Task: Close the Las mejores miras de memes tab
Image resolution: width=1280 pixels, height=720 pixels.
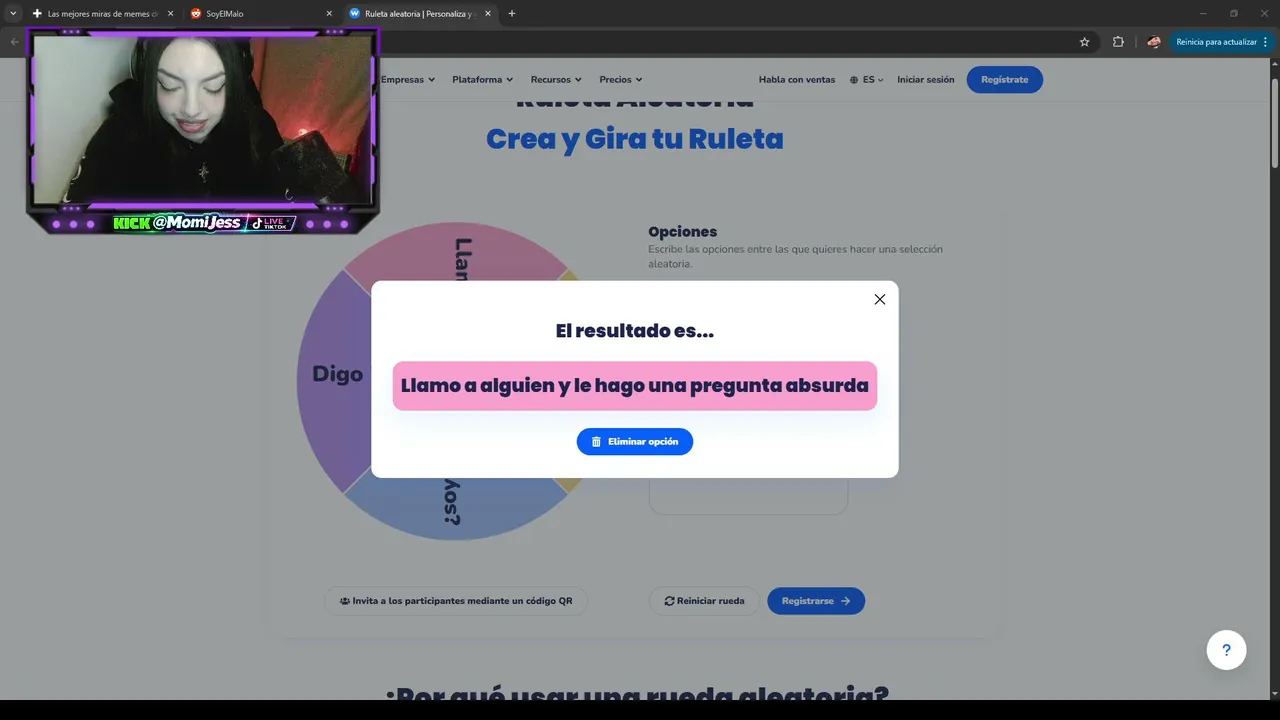Action: 170,14
